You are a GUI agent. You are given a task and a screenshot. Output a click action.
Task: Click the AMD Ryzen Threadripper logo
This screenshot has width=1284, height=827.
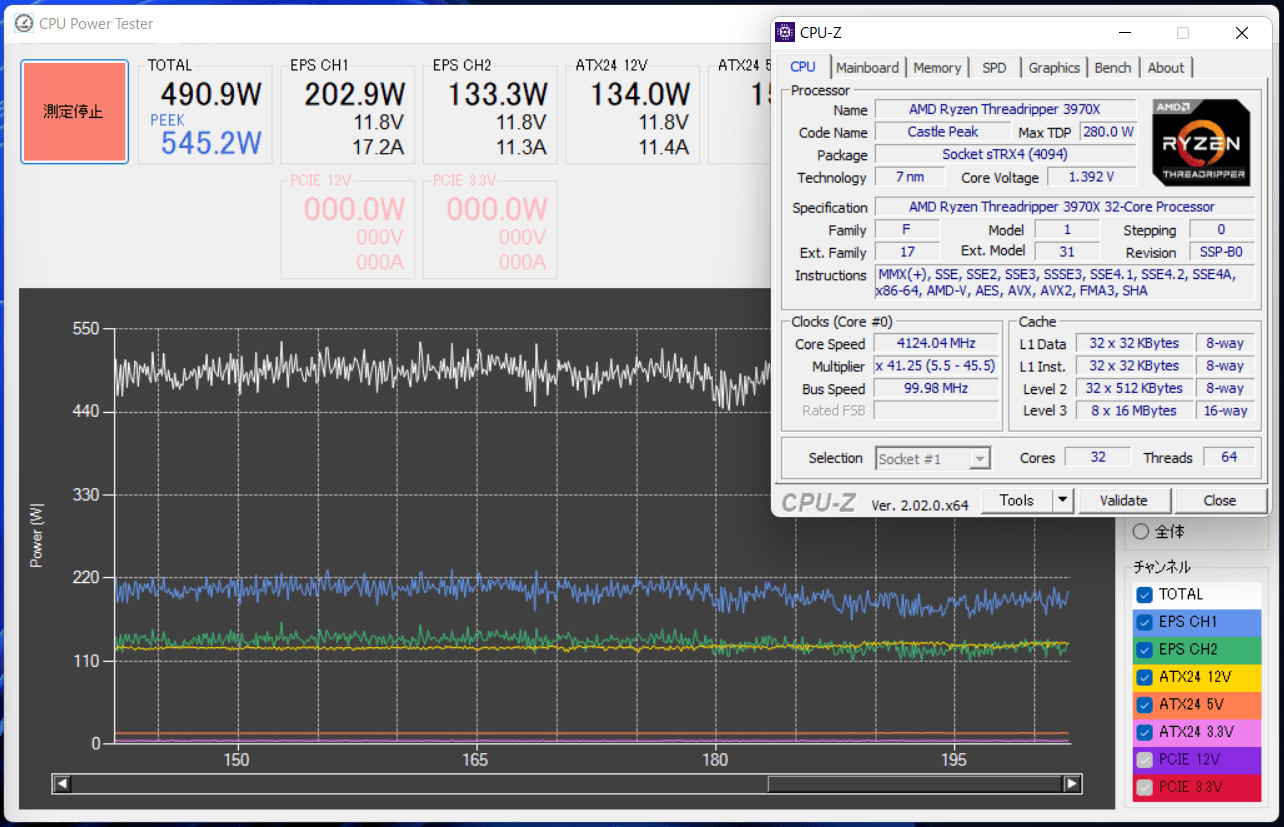[x=1200, y=142]
